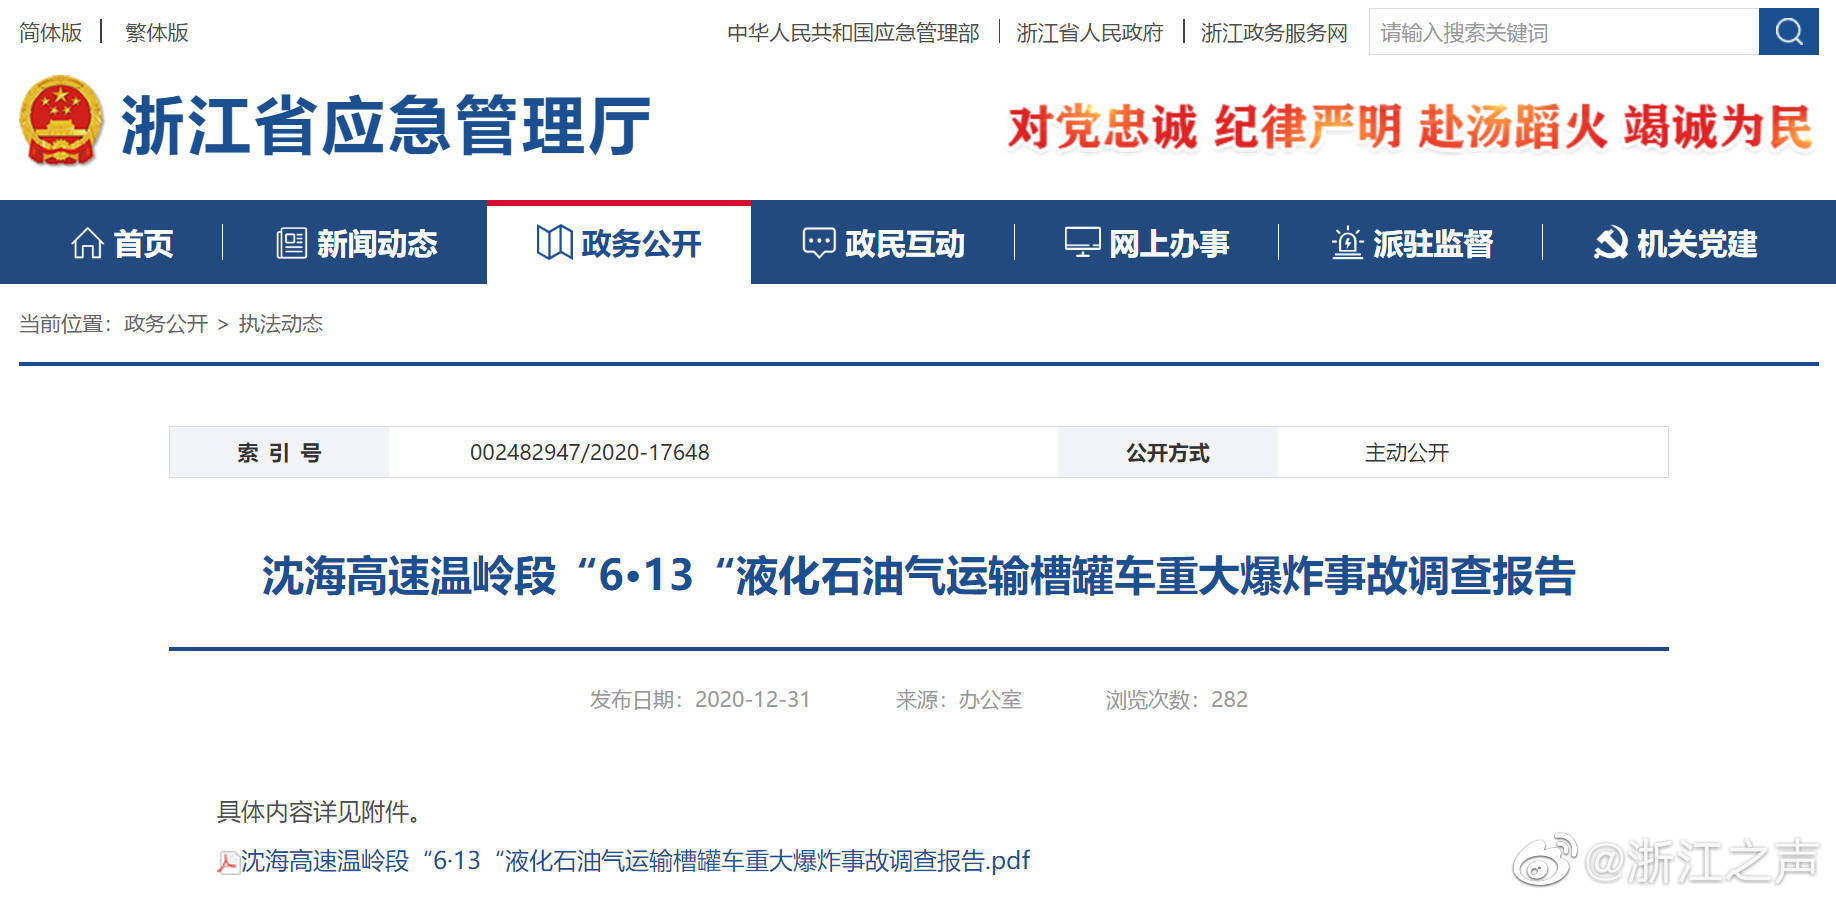The image size is (1836, 907).
Task: Click the PDF icon before attachment
Action: 228,862
